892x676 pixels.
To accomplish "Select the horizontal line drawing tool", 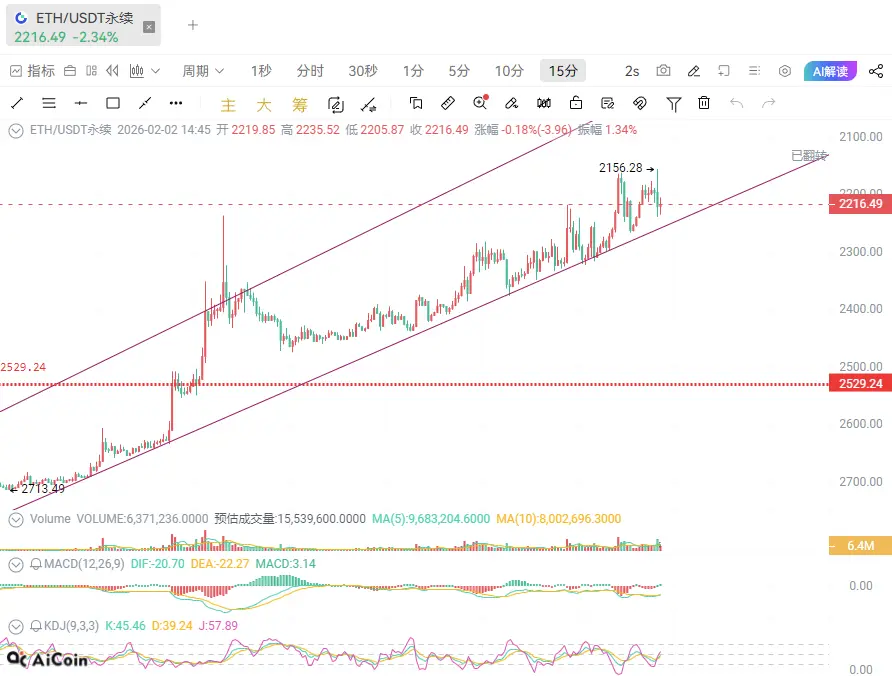I will [x=81, y=103].
